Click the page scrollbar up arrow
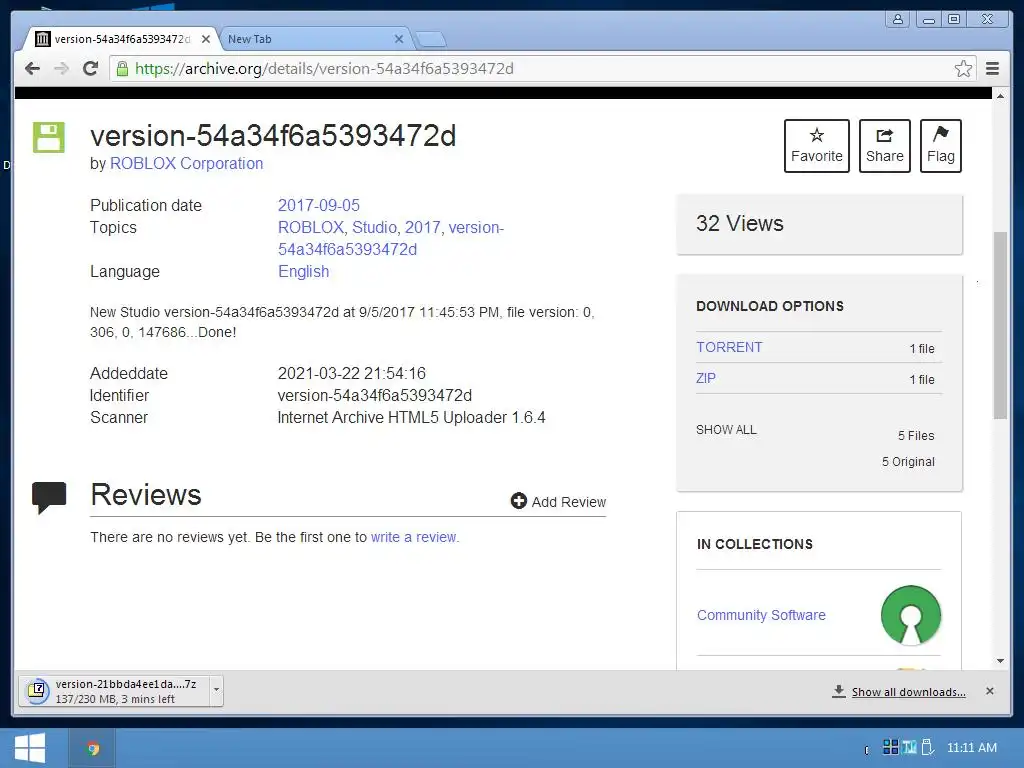 (1000, 96)
